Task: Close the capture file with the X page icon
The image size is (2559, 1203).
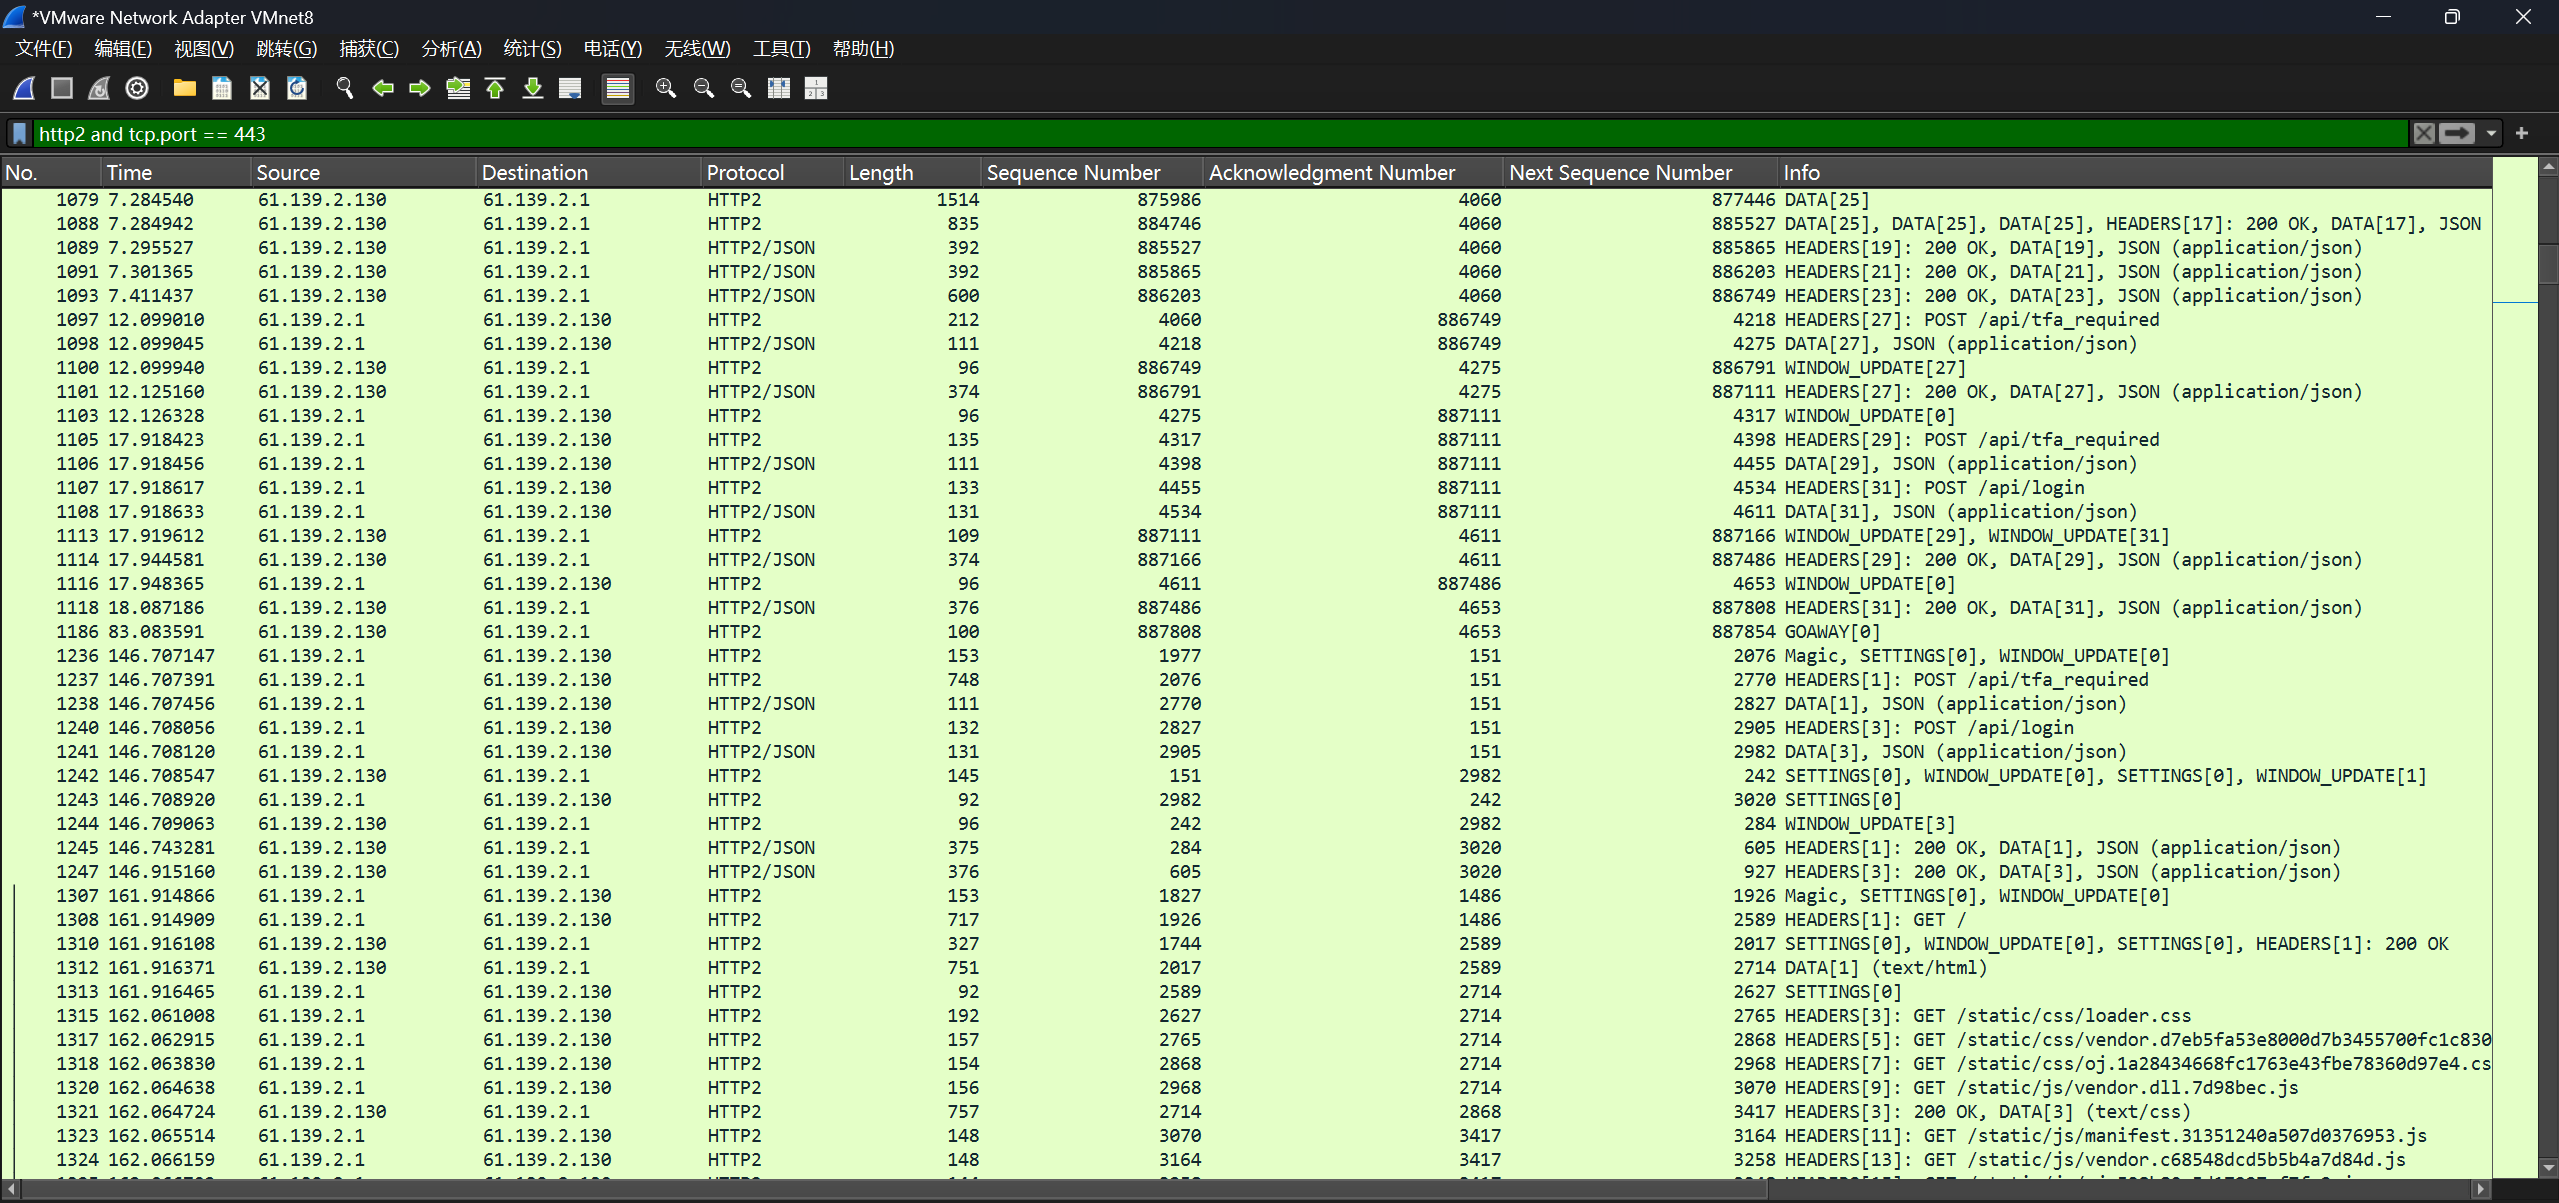Action: [260, 88]
